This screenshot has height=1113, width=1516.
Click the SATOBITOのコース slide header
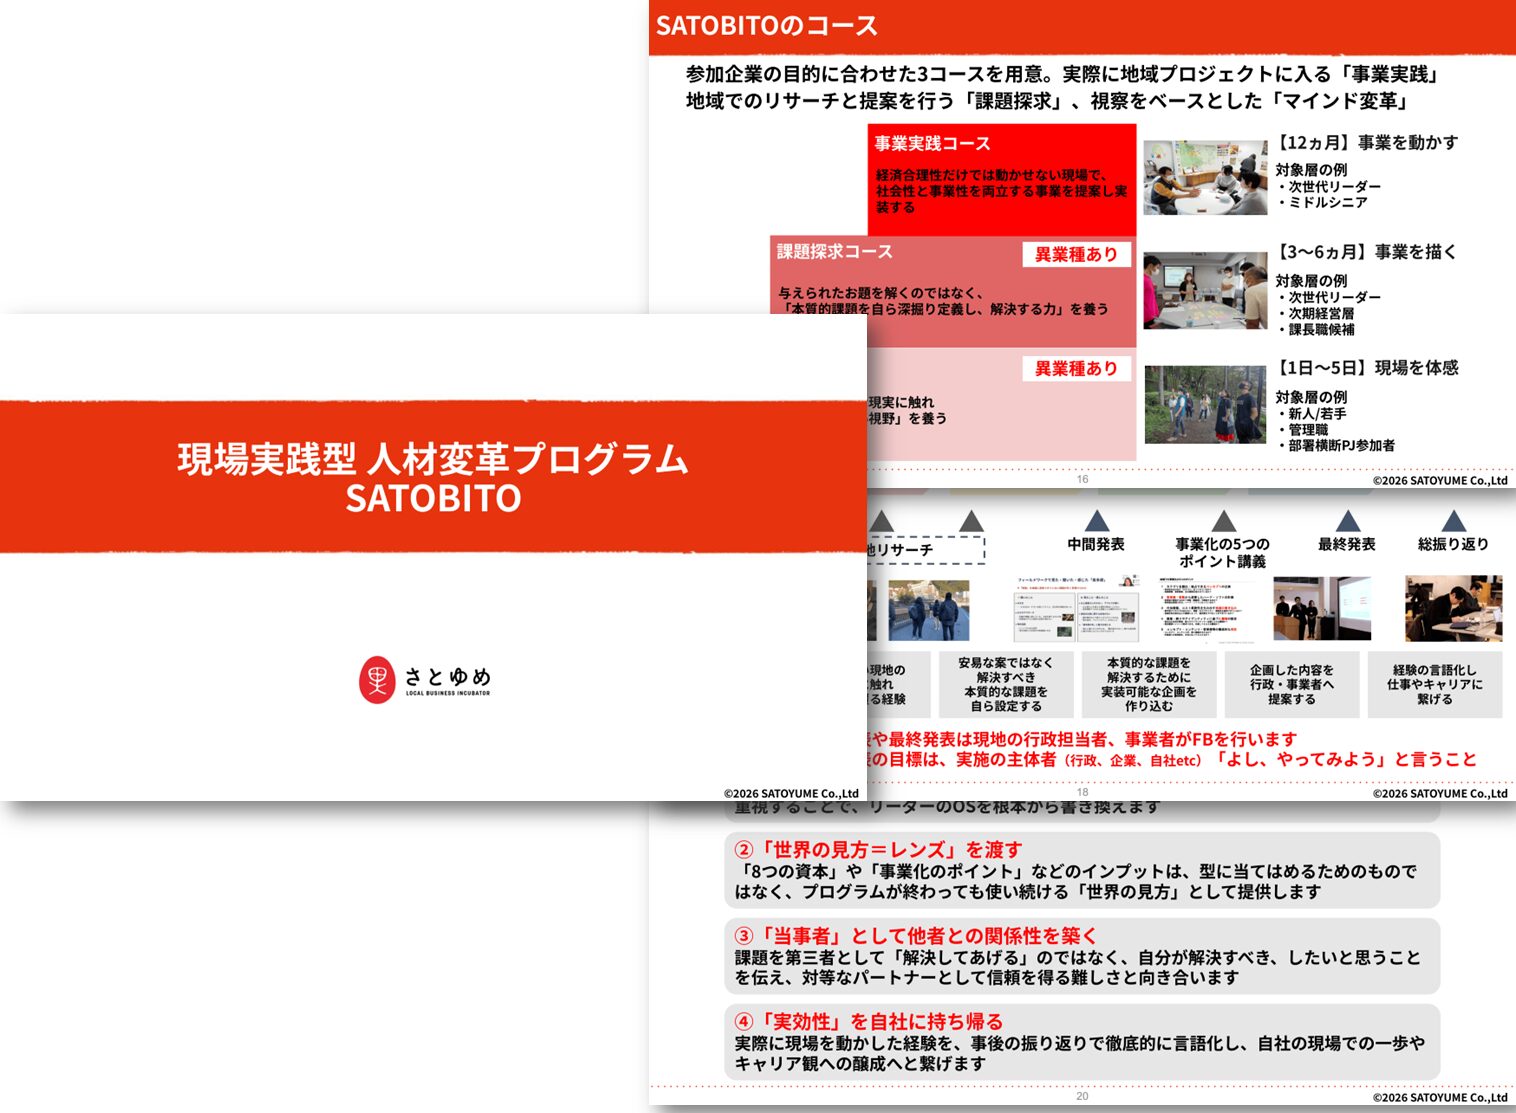pyautogui.click(x=766, y=26)
